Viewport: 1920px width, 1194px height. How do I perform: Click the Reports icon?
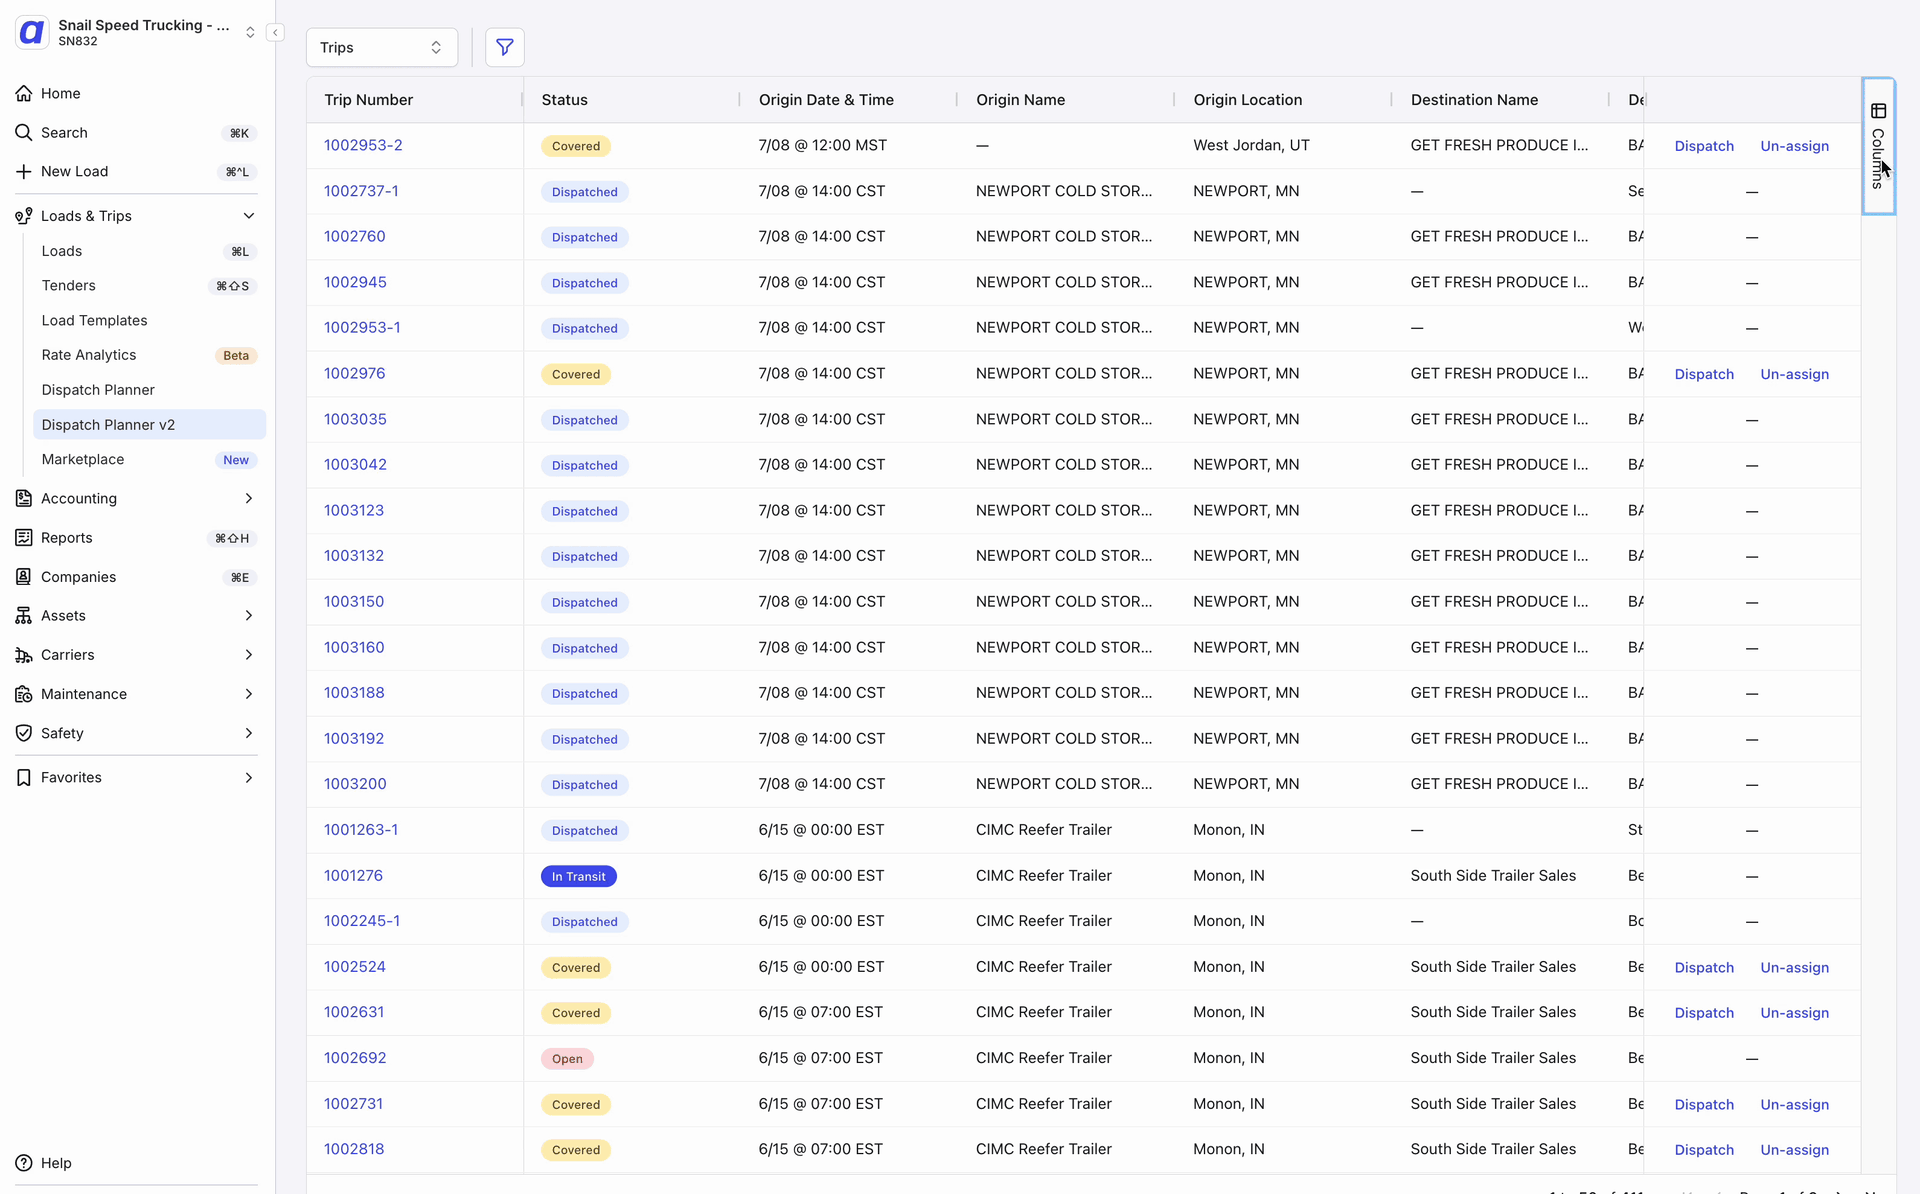(x=24, y=537)
